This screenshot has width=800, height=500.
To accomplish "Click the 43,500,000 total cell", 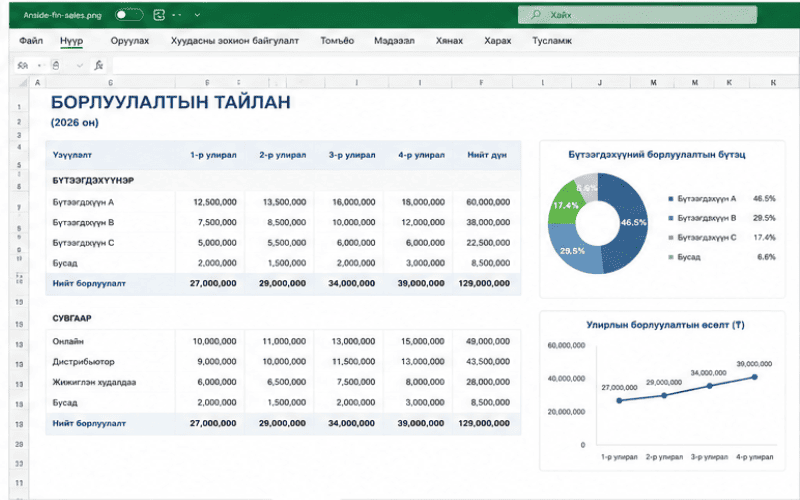I will (x=488, y=362).
